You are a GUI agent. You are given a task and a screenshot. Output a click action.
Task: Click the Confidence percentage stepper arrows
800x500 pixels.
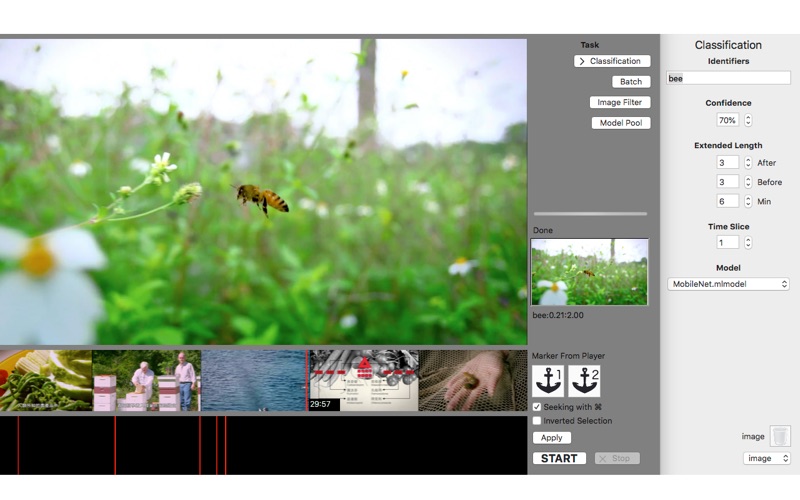(x=748, y=120)
